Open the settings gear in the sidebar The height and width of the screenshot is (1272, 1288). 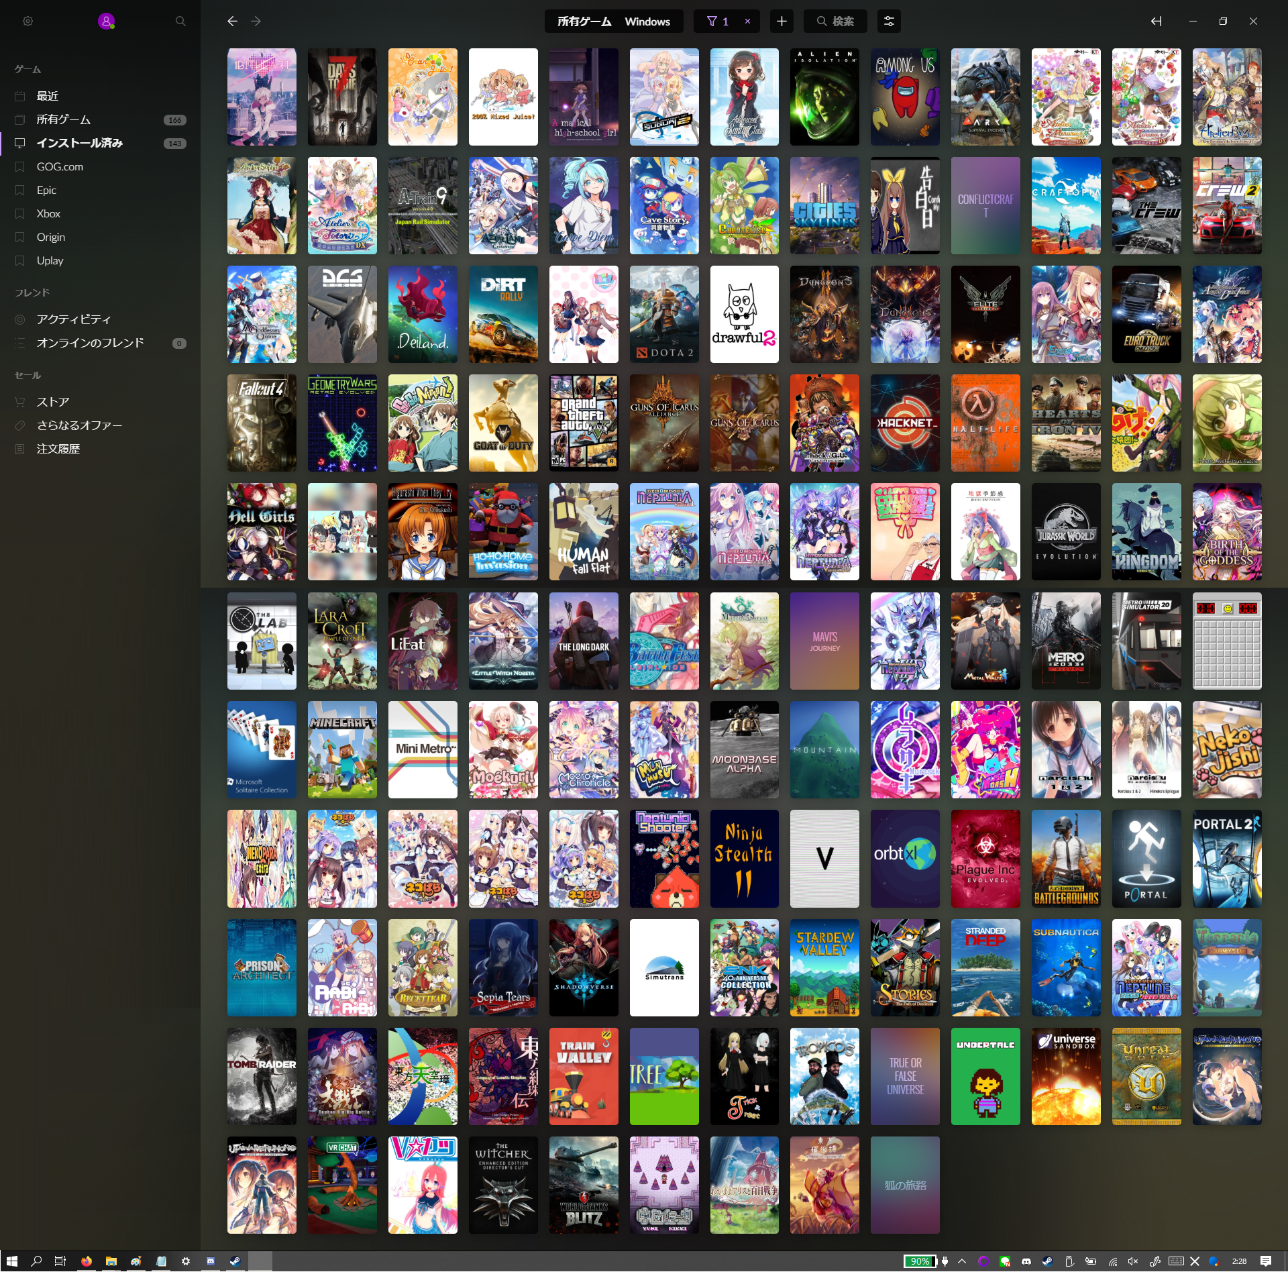[x=28, y=21]
